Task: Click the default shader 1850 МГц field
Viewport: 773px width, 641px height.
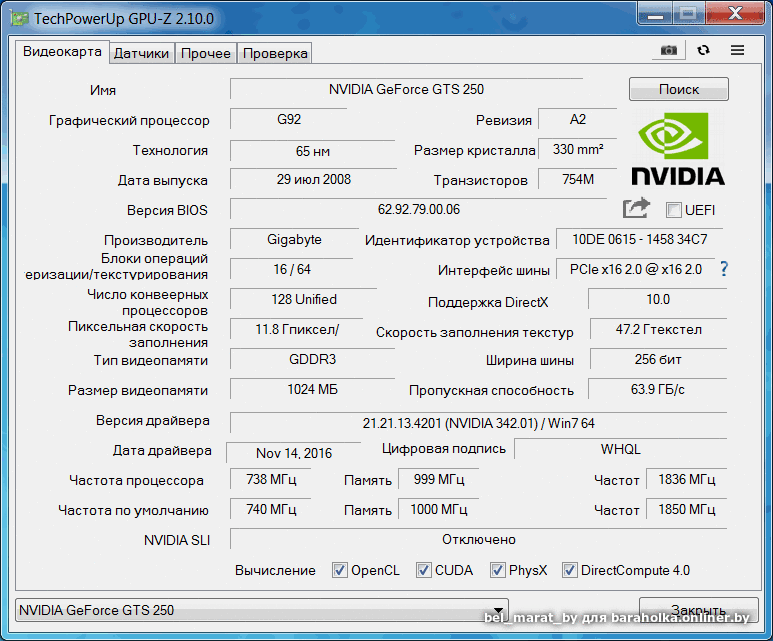Action: [686, 509]
